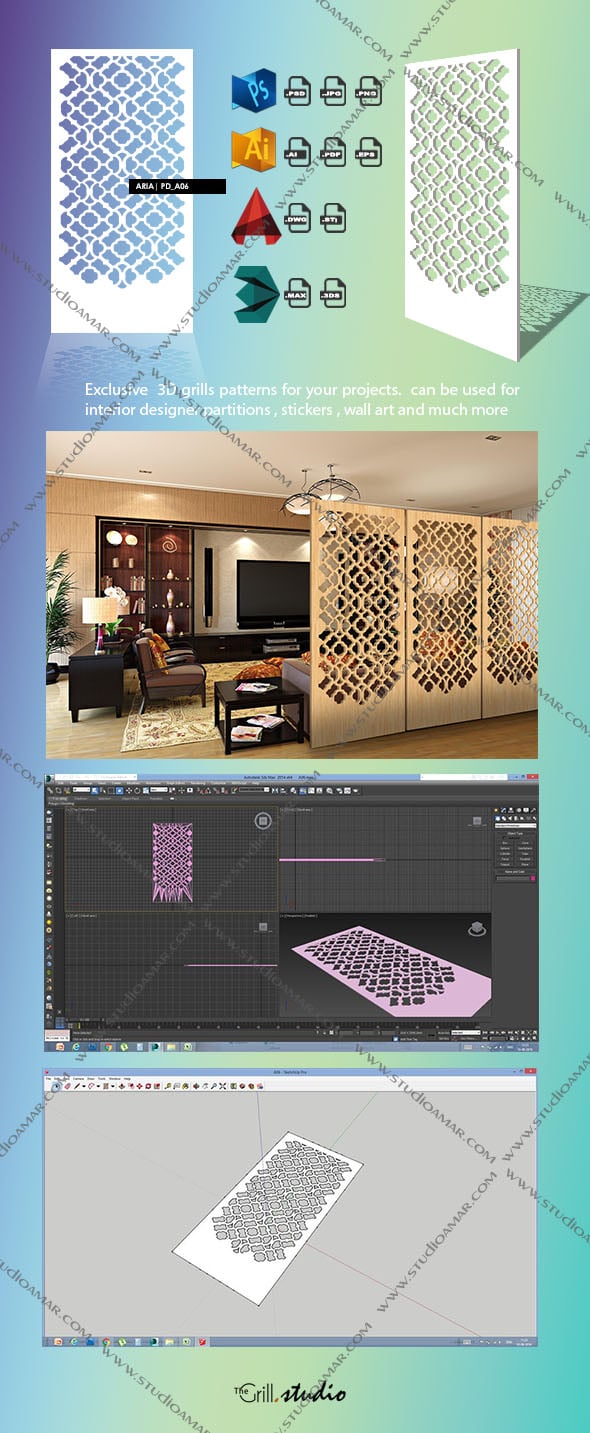The width and height of the screenshot is (590, 1433).
Task: Click the Illustrator Ai logo
Action: (252, 150)
